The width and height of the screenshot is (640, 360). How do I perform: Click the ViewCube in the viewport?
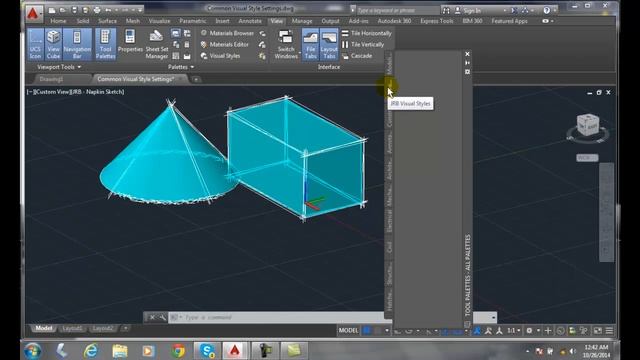tap(588, 125)
